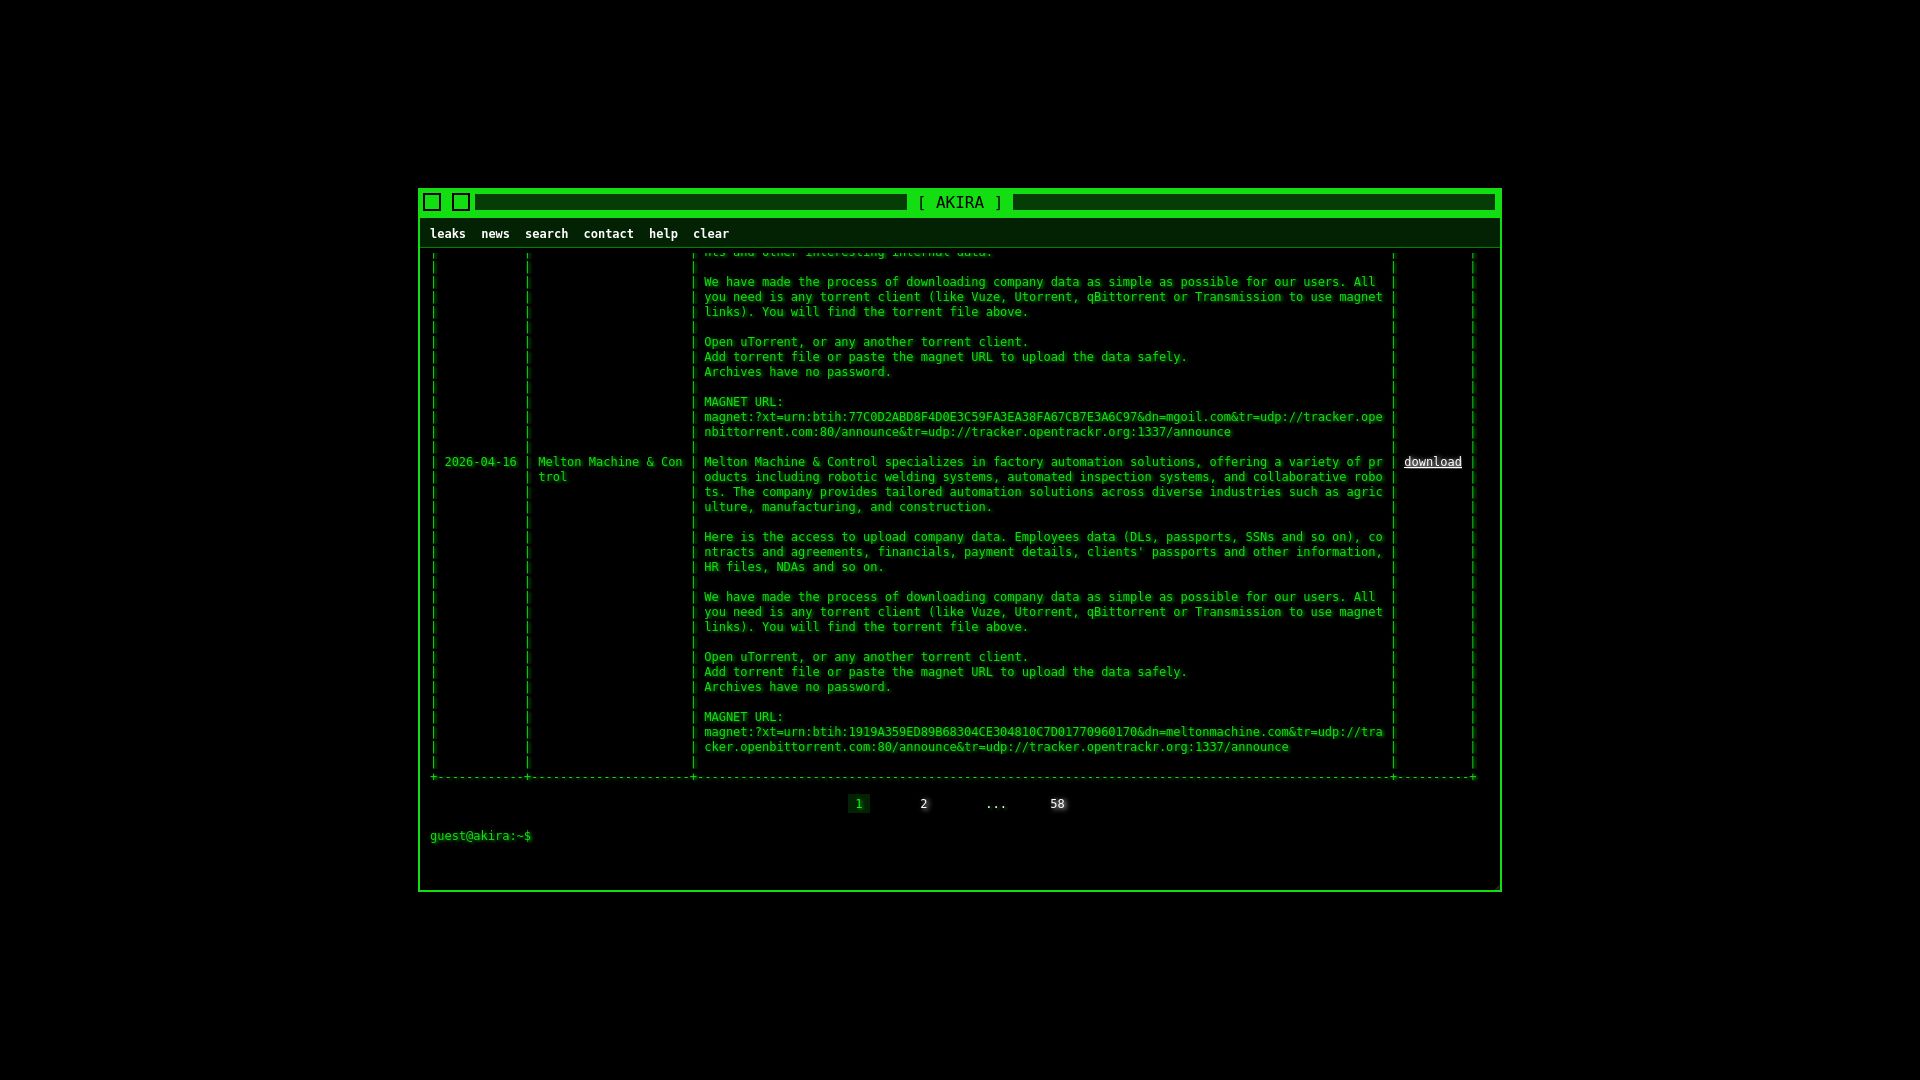Image resolution: width=1920 pixels, height=1080 pixels.
Task: Click the lower 'Archives have no password.' line
Action: pos(797,687)
